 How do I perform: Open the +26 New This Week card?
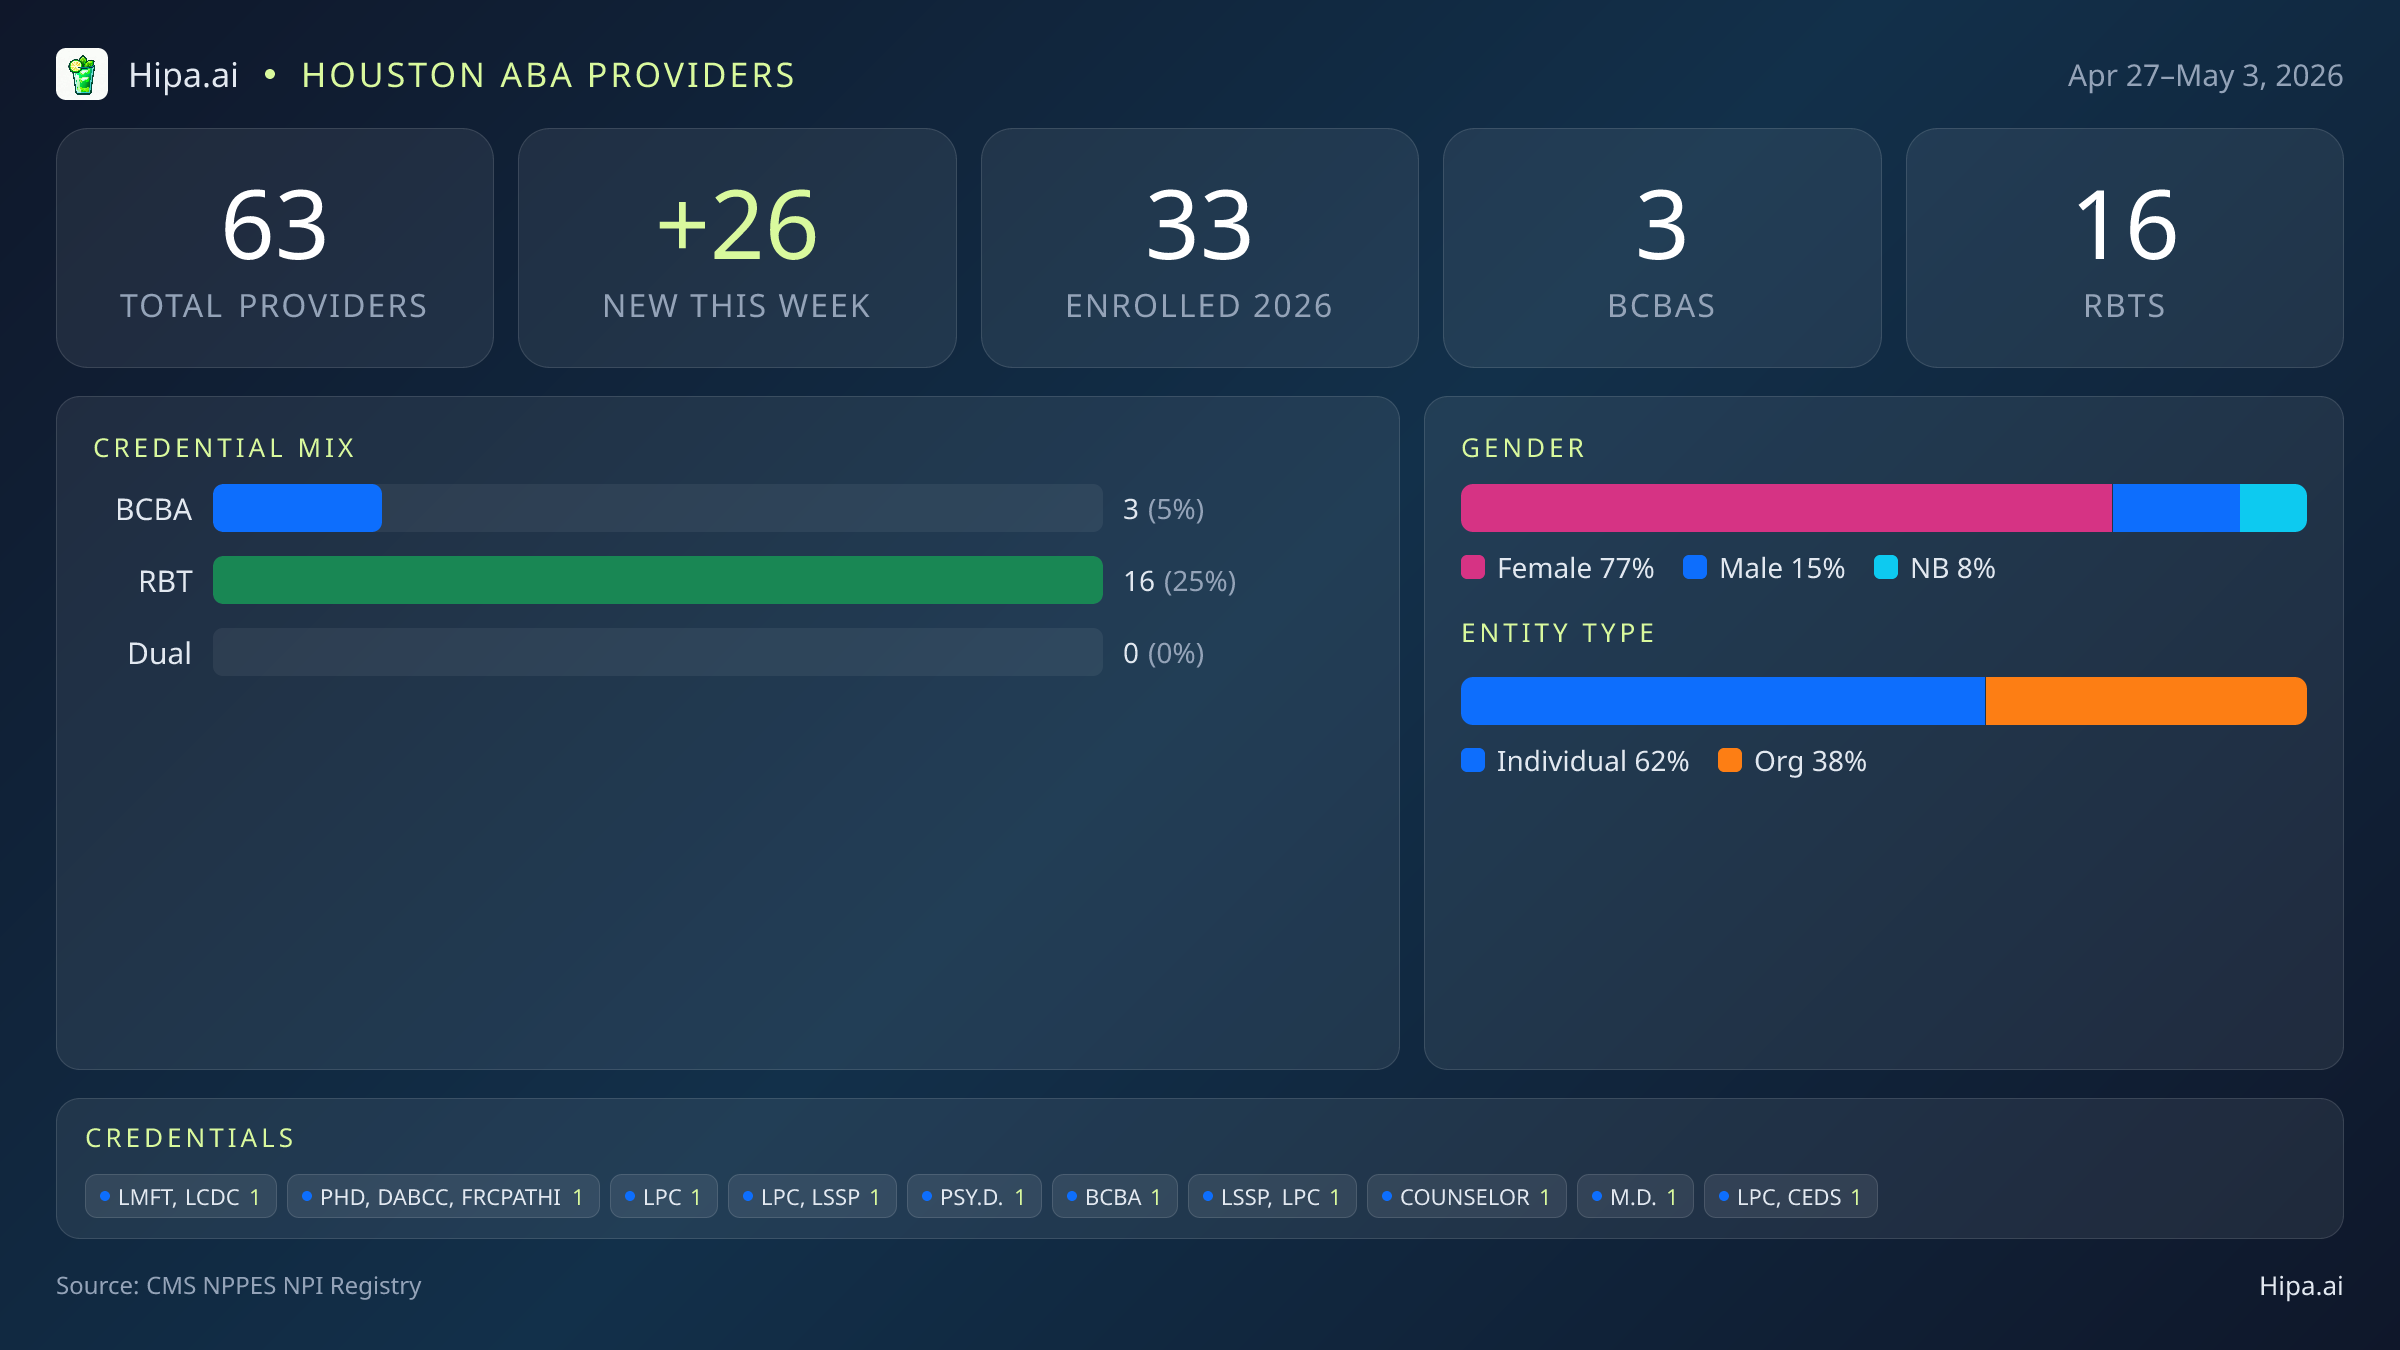click(737, 248)
